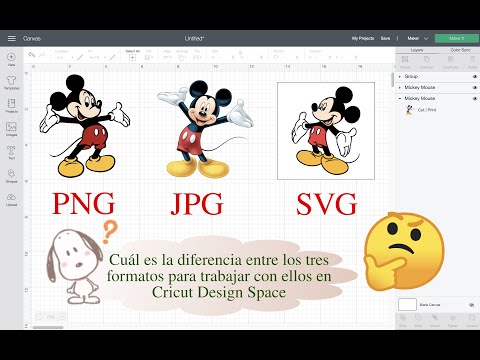This screenshot has width=480, height=360.
Task: Click the Flip icon
Action: [x=197, y=58]
